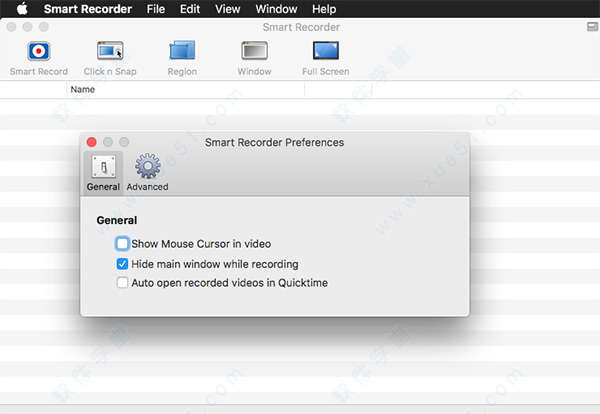Screen dimensions: 600x414
Task: Open the View menu
Action: (x=228, y=9)
